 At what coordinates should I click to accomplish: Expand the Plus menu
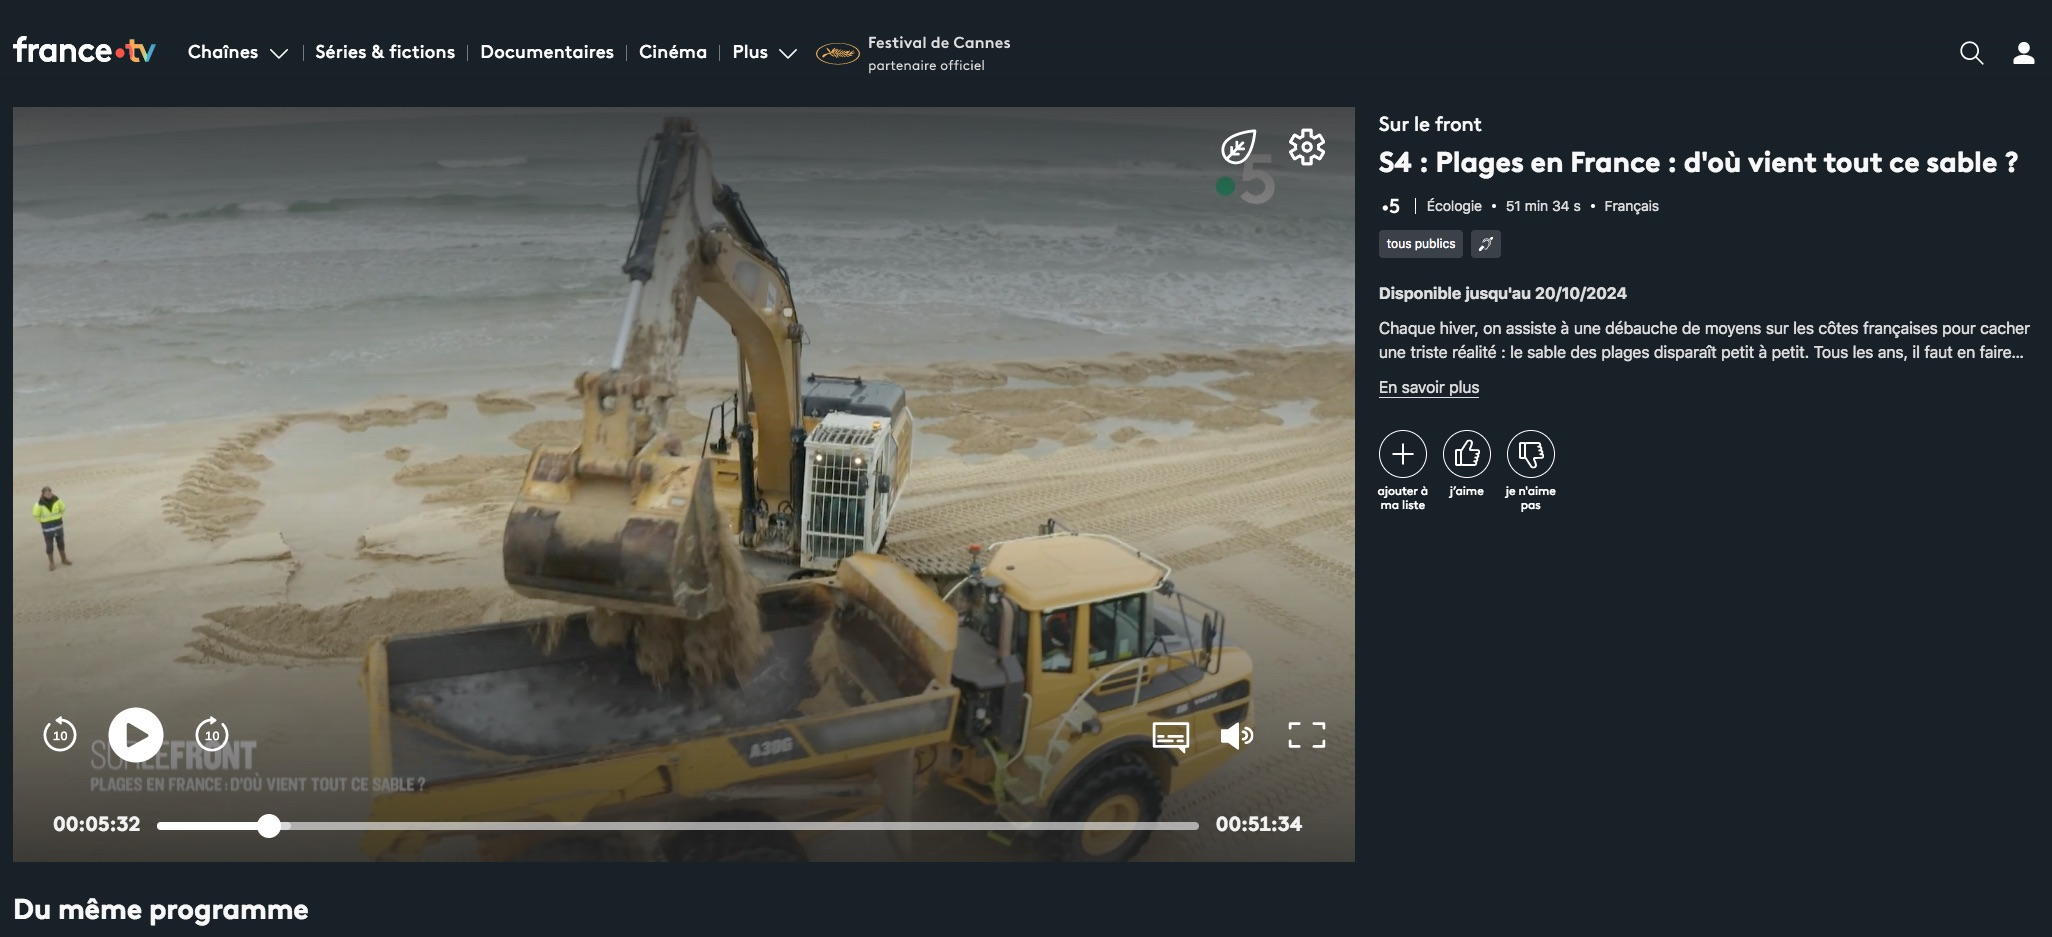point(764,52)
